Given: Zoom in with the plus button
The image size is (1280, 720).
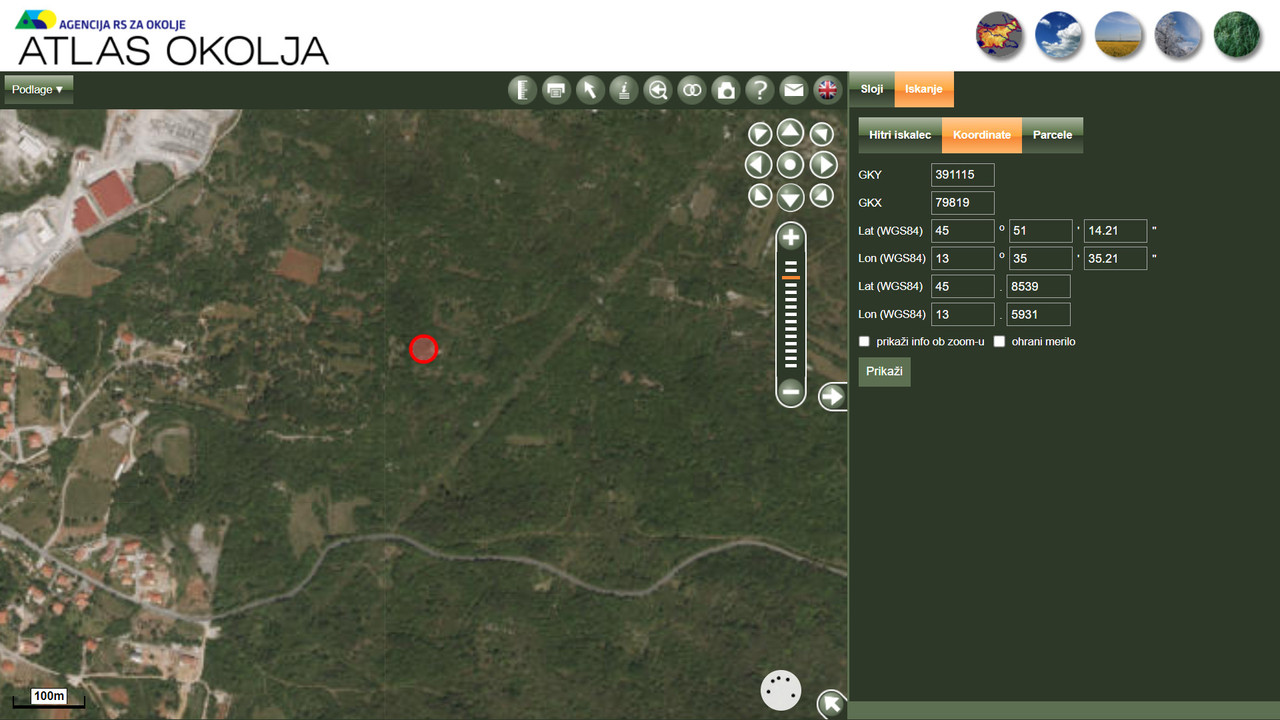Looking at the screenshot, I should 791,238.
